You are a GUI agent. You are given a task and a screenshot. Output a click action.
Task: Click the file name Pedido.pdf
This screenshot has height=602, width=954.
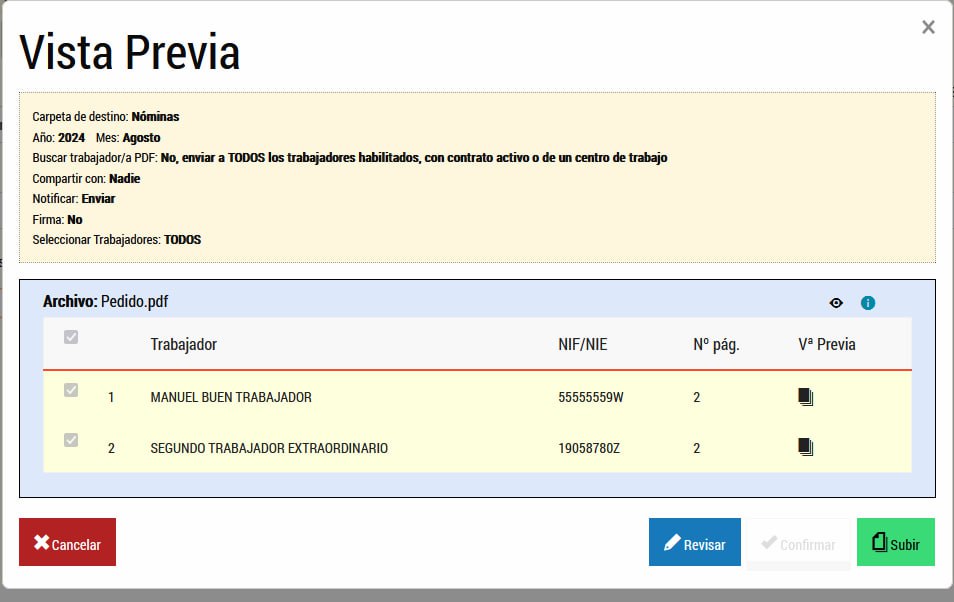click(x=134, y=301)
